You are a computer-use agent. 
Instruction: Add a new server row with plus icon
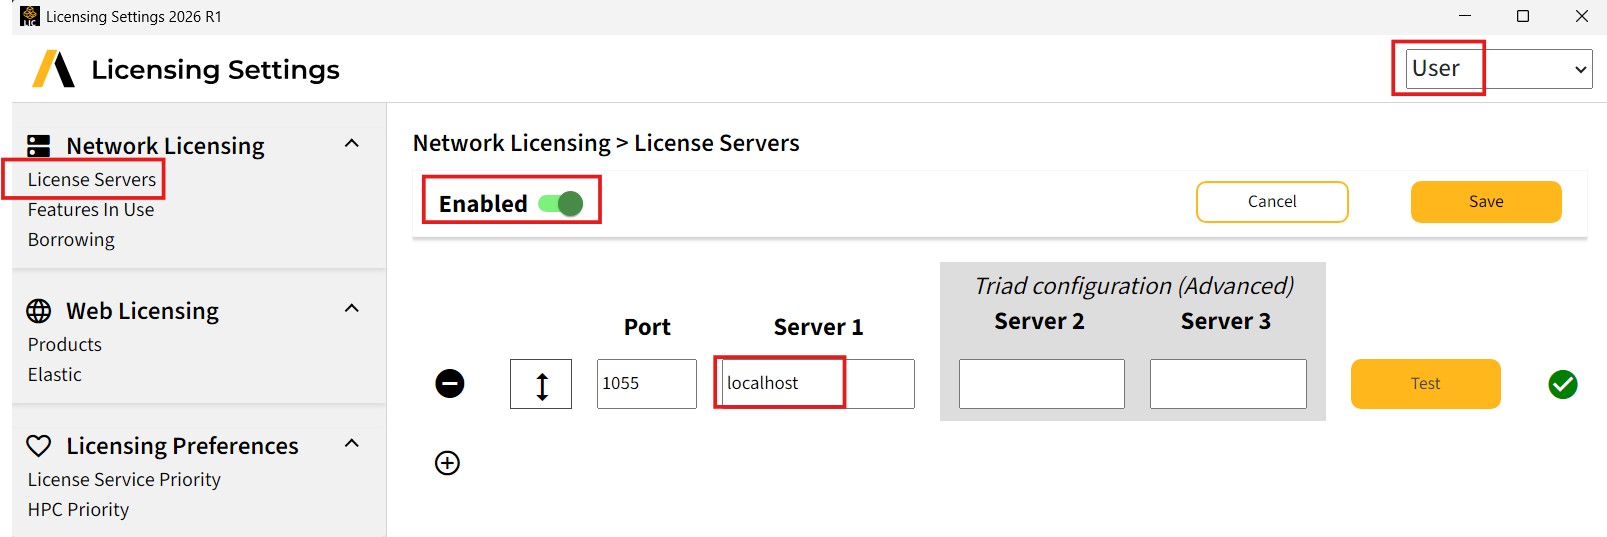pos(447,463)
